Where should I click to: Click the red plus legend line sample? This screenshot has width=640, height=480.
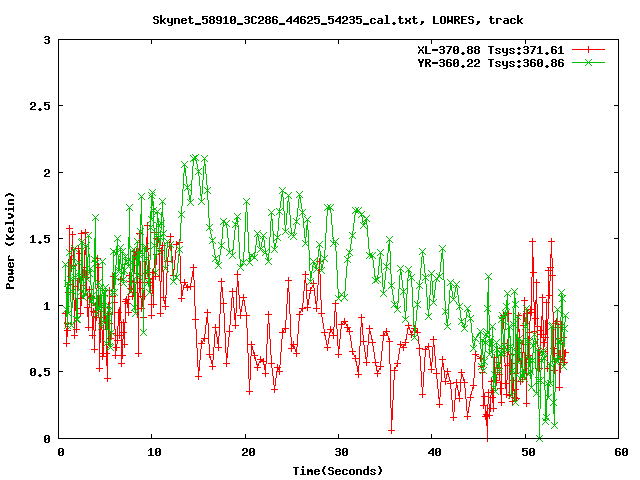point(588,50)
